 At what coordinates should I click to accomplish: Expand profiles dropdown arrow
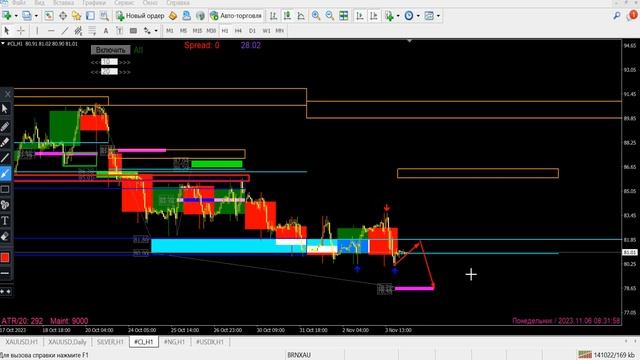point(36,16)
